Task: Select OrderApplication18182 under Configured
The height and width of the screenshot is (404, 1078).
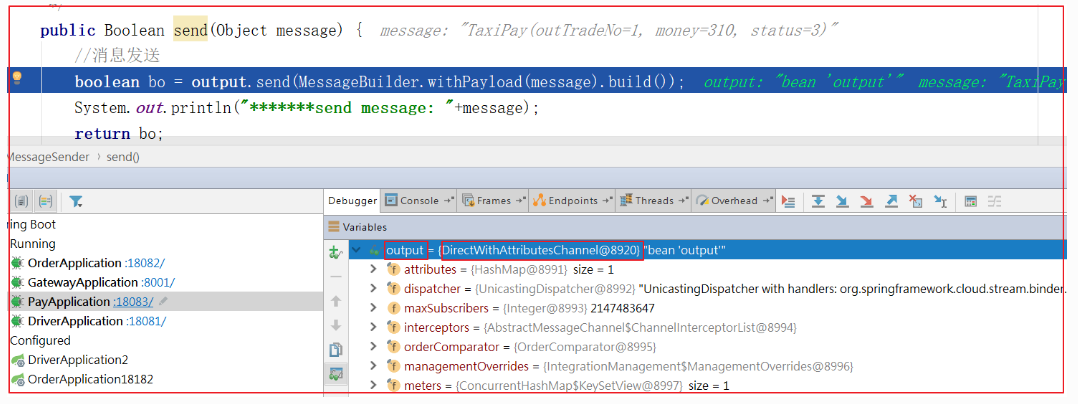Action: point(90,379)
